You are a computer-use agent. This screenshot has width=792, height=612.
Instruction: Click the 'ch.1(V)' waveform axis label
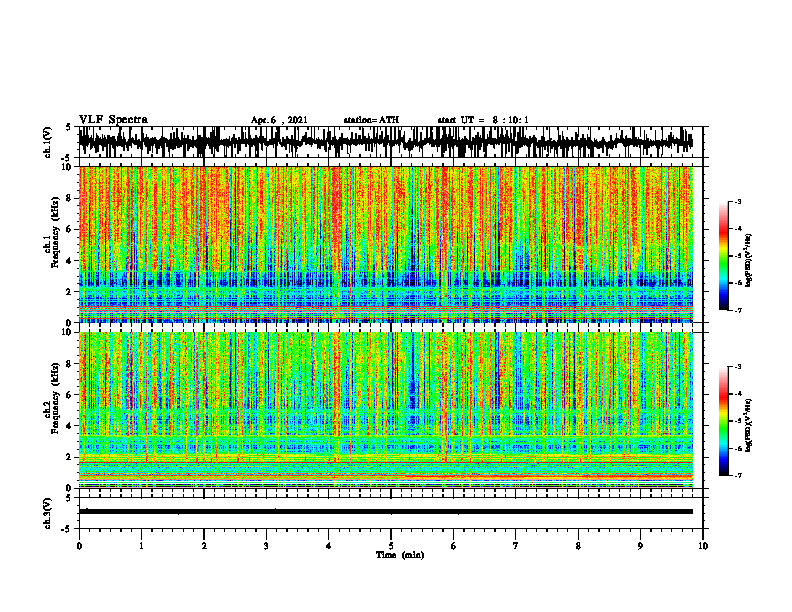tap(48, 142)
